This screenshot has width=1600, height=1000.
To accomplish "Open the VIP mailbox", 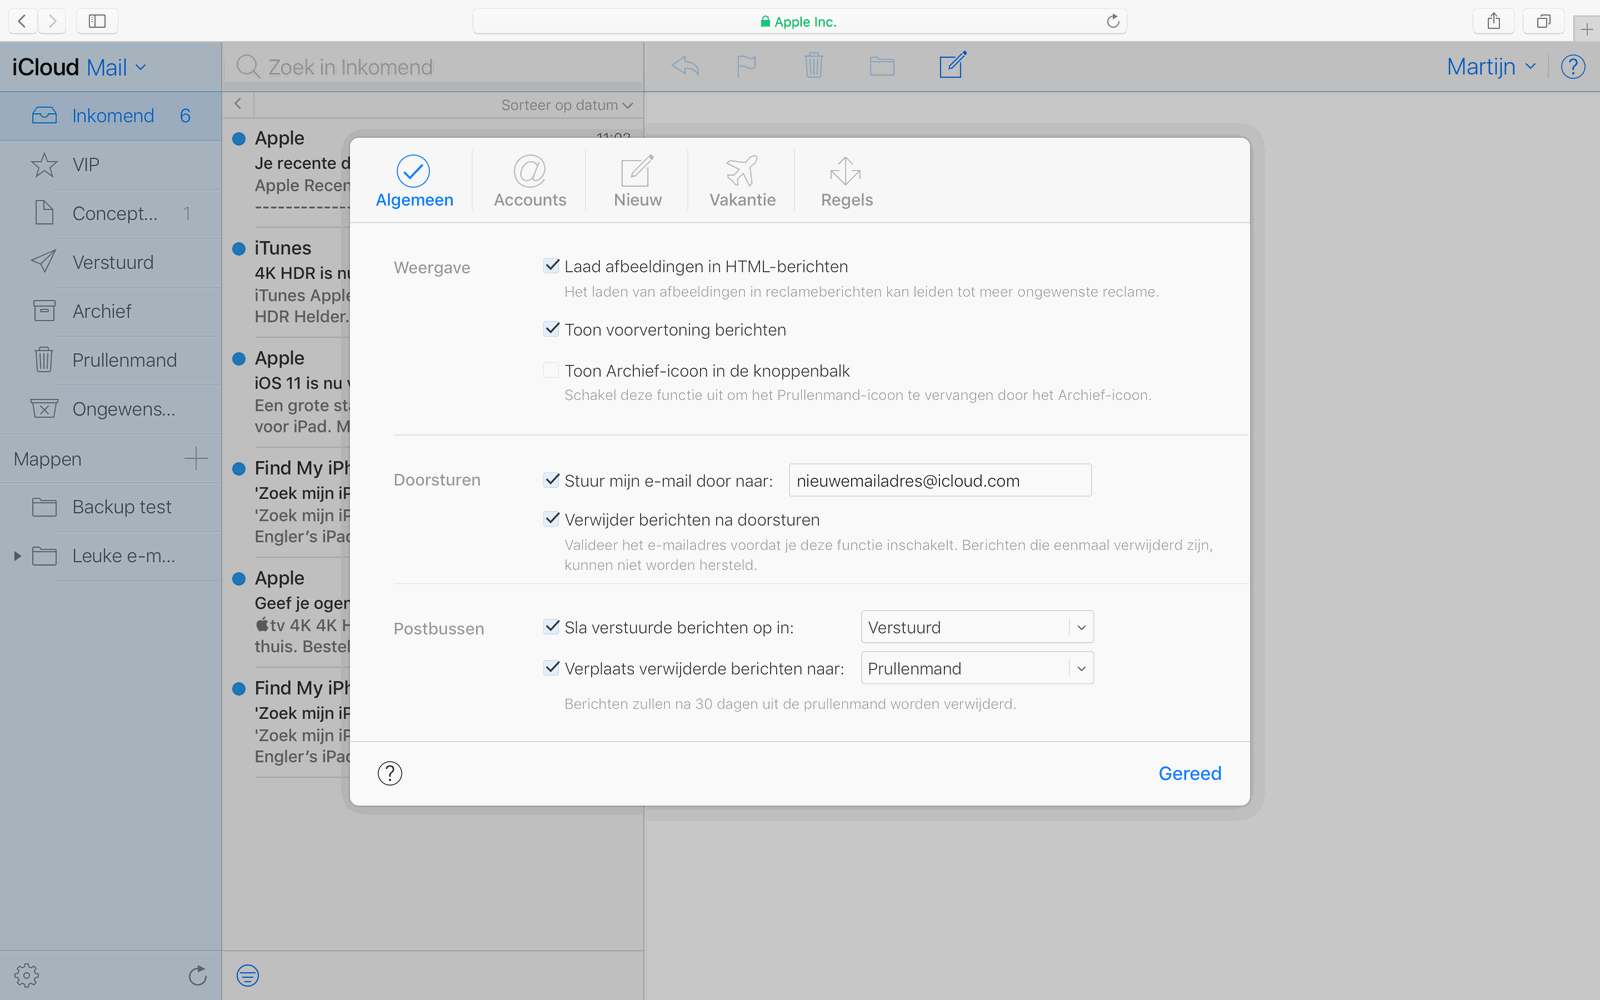I will click(x=111, y=165).
